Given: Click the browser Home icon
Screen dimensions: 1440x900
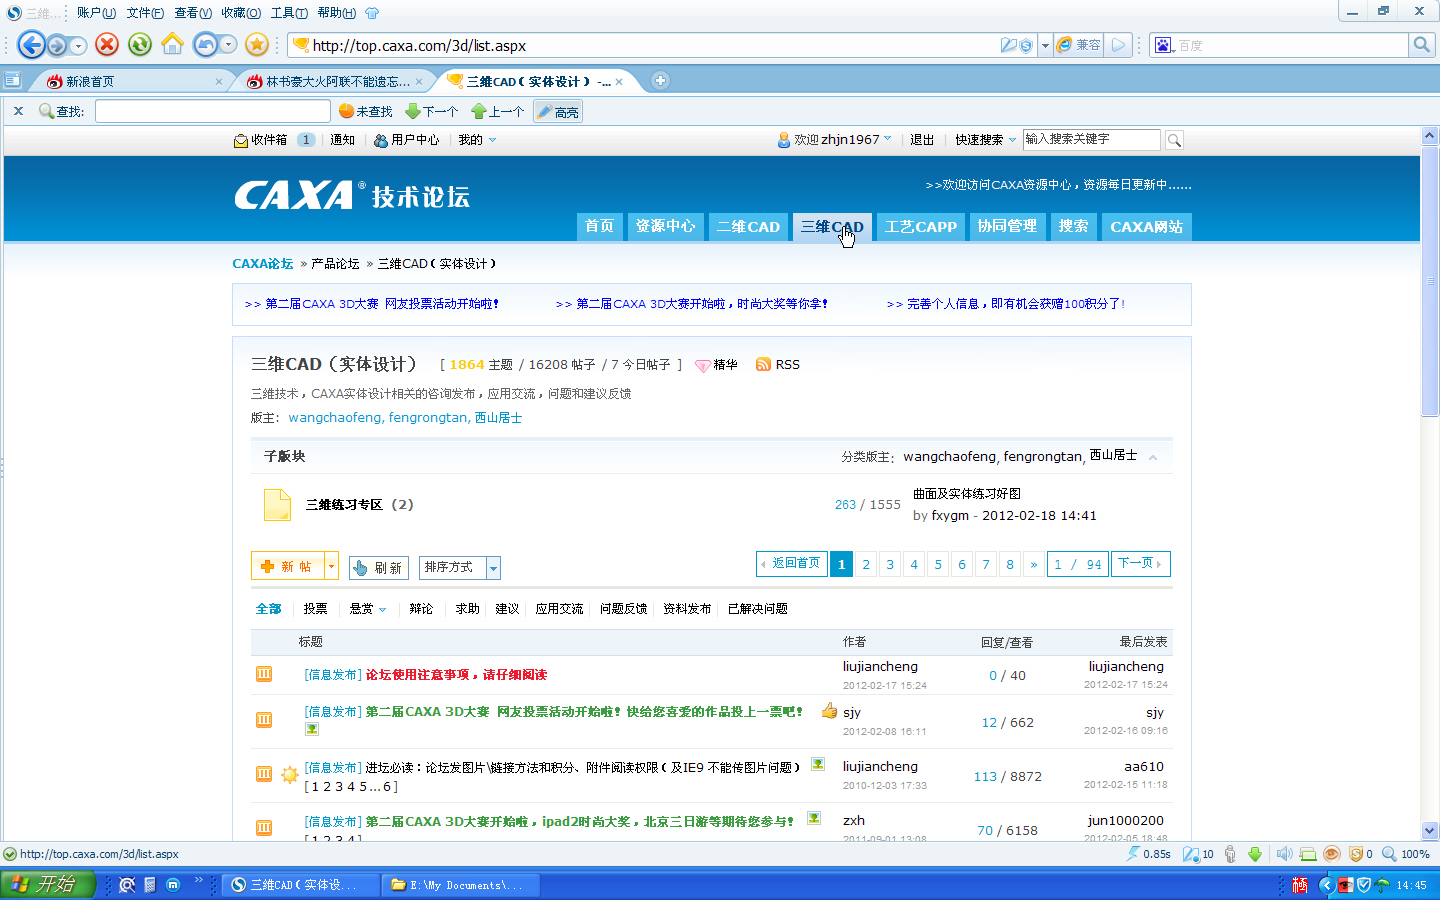Looking at the screenshot, I should click(172, 44).
